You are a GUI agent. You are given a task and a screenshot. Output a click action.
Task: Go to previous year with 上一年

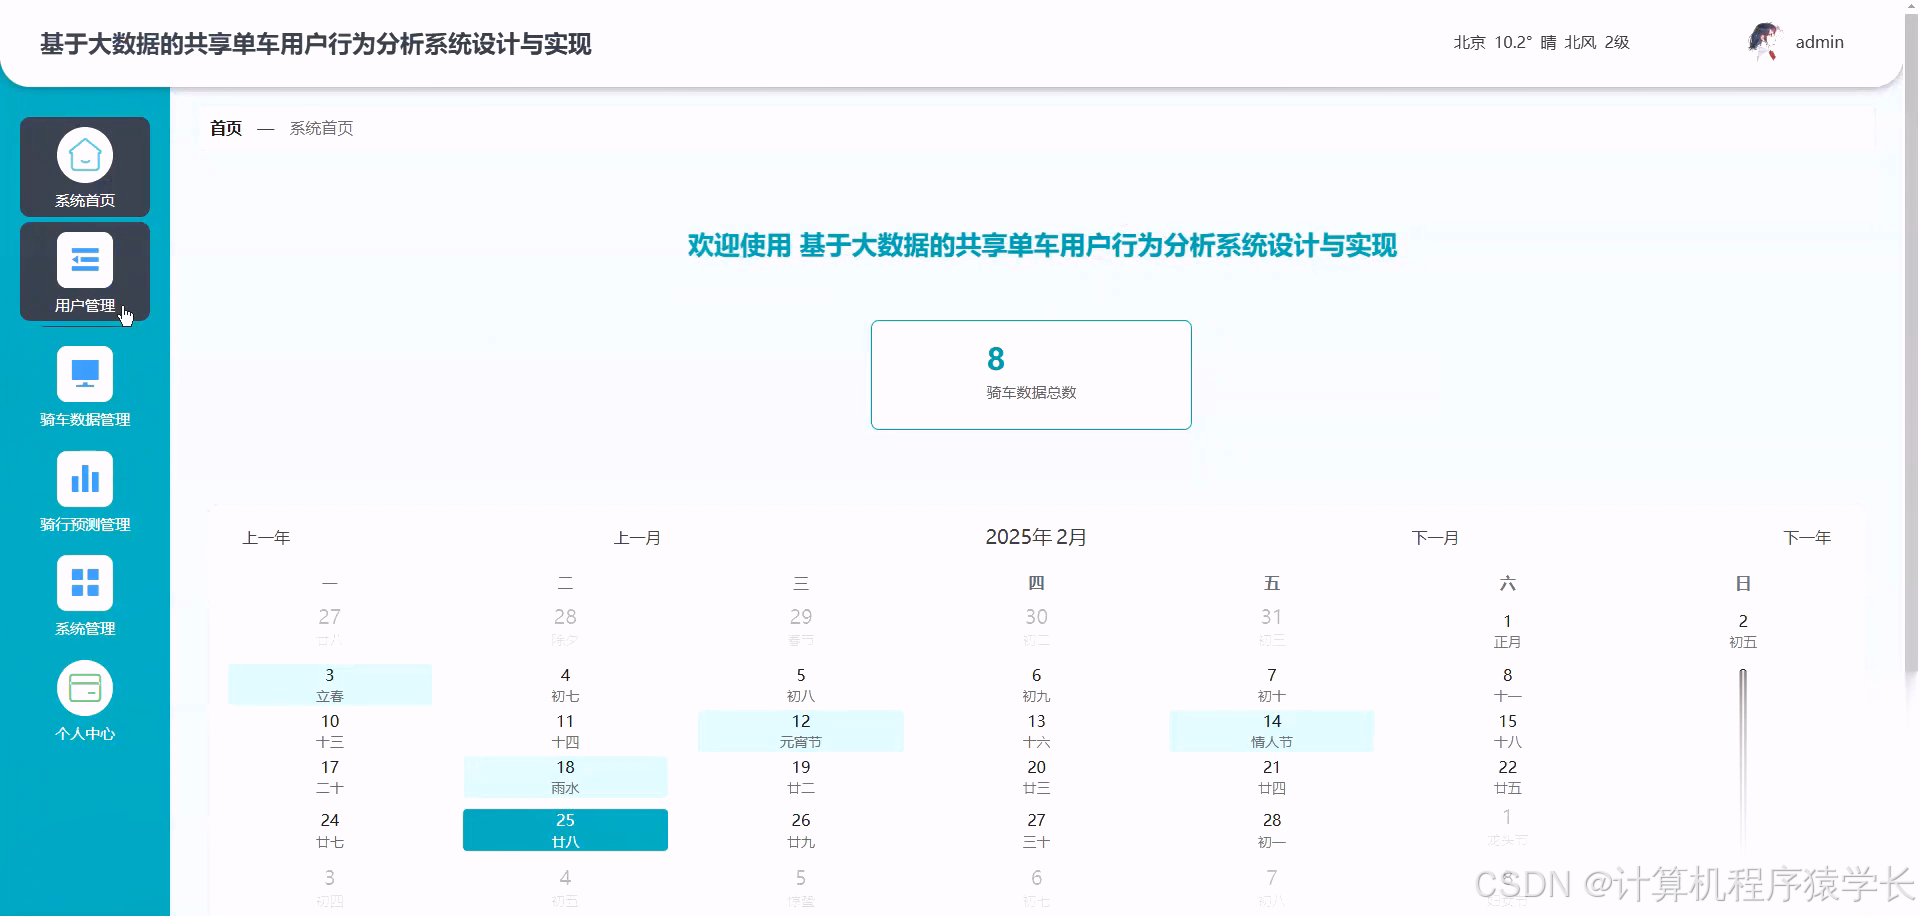click(266, 537)
